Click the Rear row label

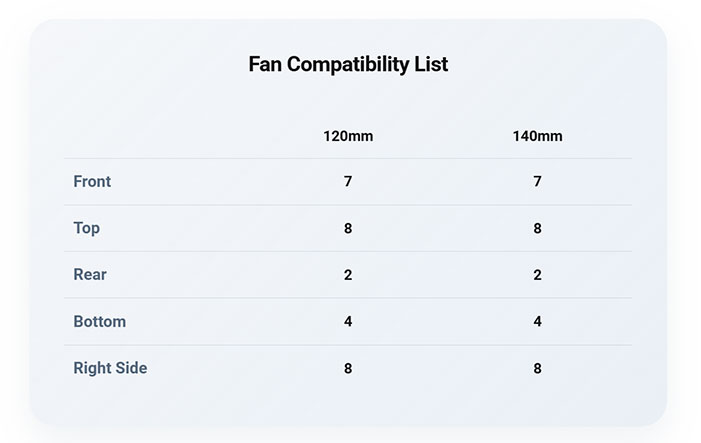[x=90, y=274]
